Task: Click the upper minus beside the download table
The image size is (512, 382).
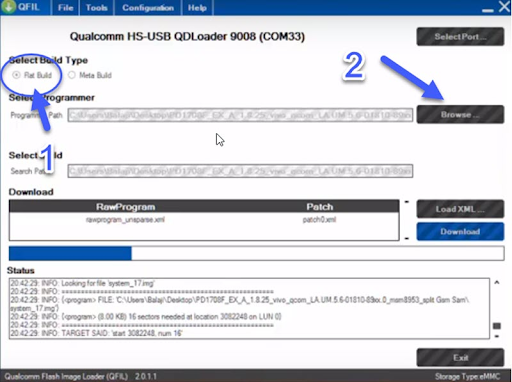Action: click(406, 202)
